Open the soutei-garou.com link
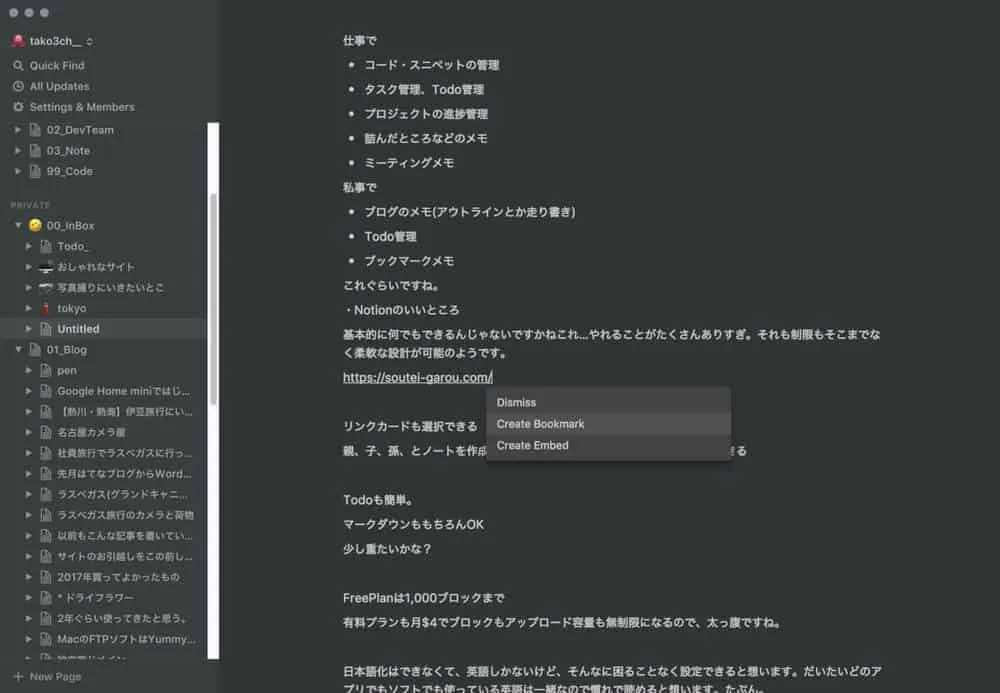 point(416,378)
